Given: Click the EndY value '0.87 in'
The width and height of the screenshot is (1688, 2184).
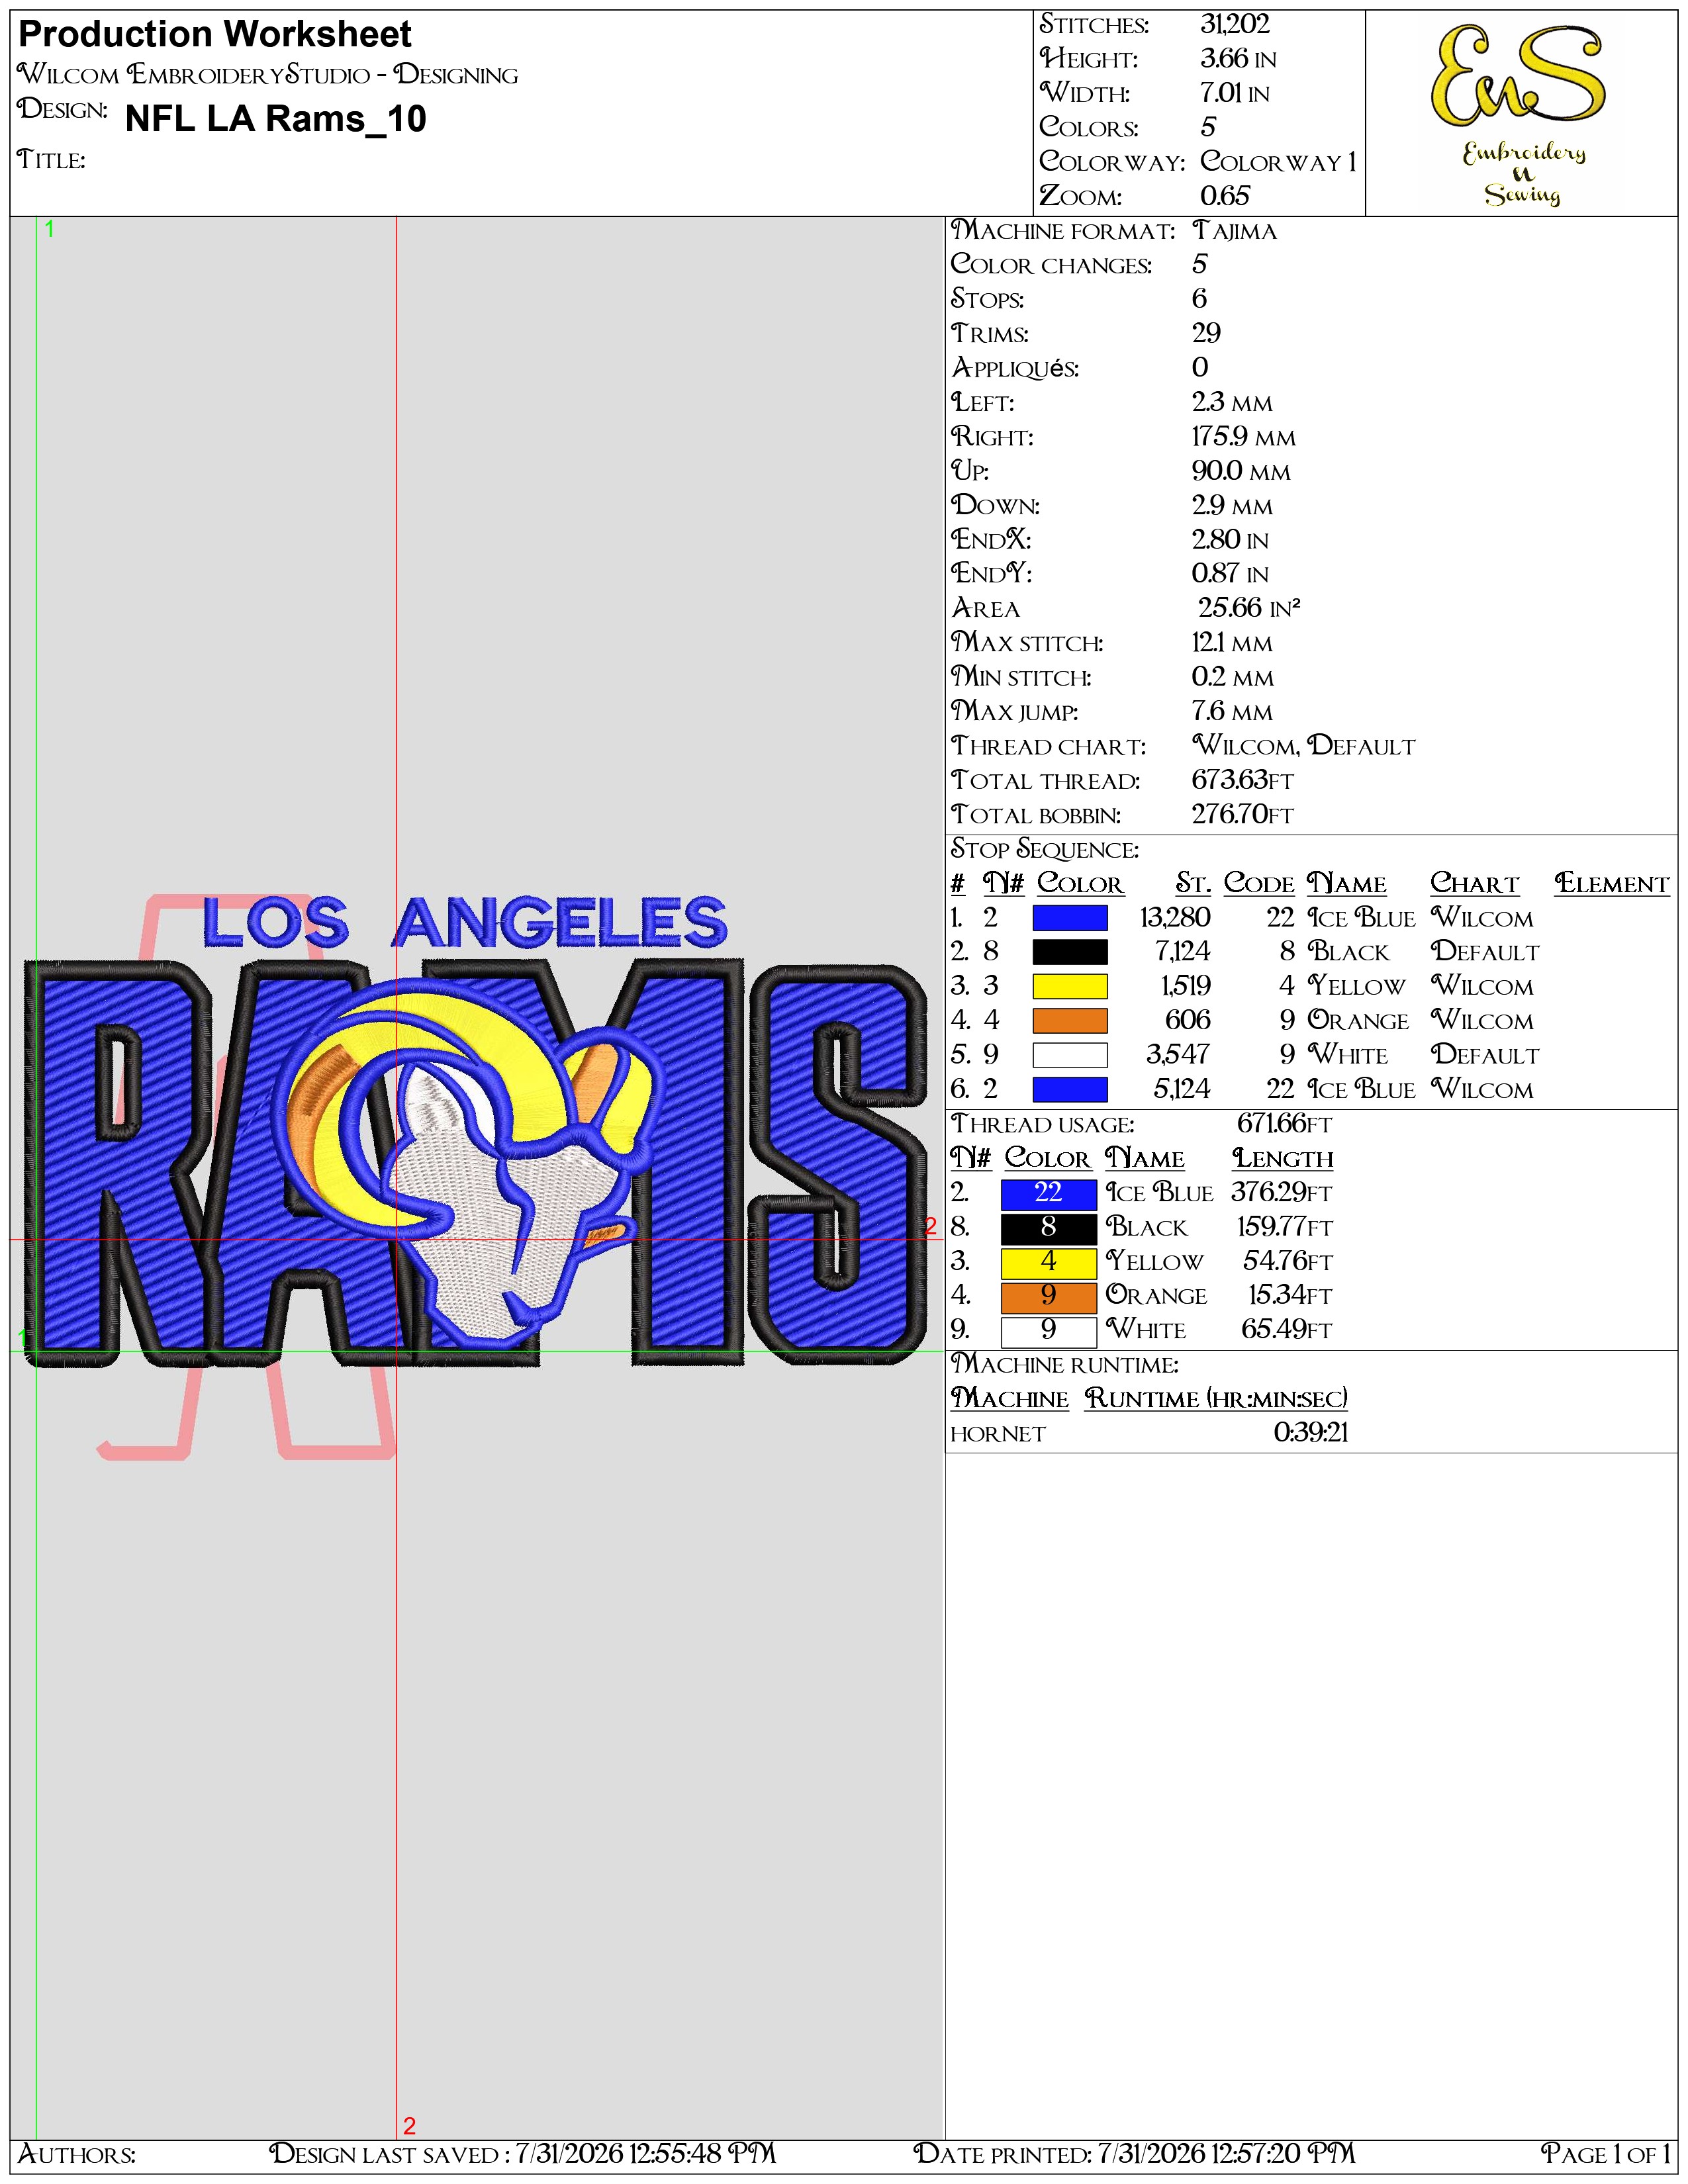Looking at the screenshot, I should pos(1230,574).
